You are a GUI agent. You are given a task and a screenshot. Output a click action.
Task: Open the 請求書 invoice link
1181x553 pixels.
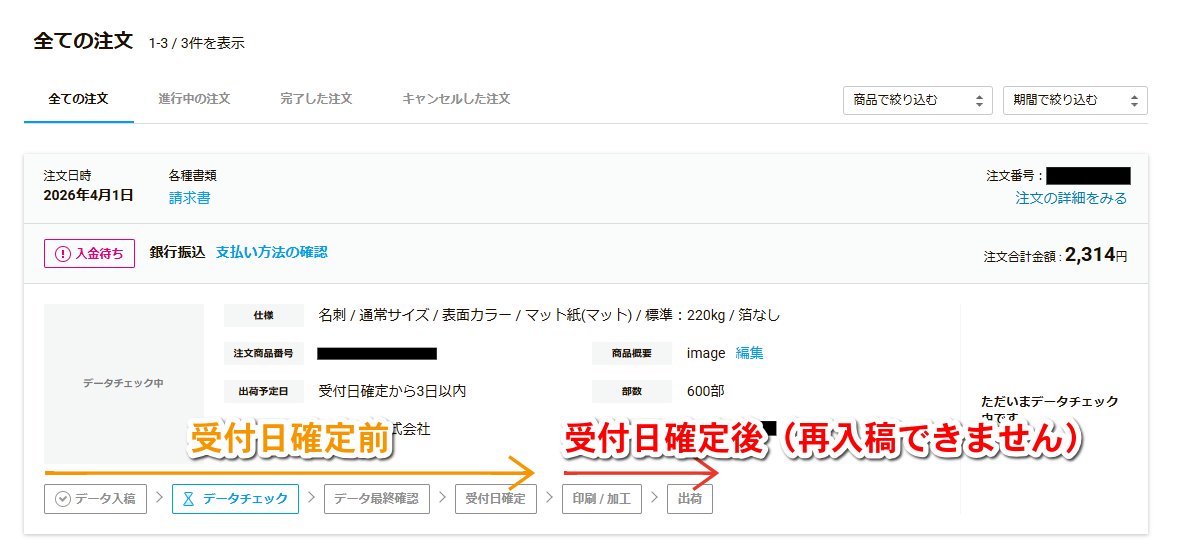[189, 198]
